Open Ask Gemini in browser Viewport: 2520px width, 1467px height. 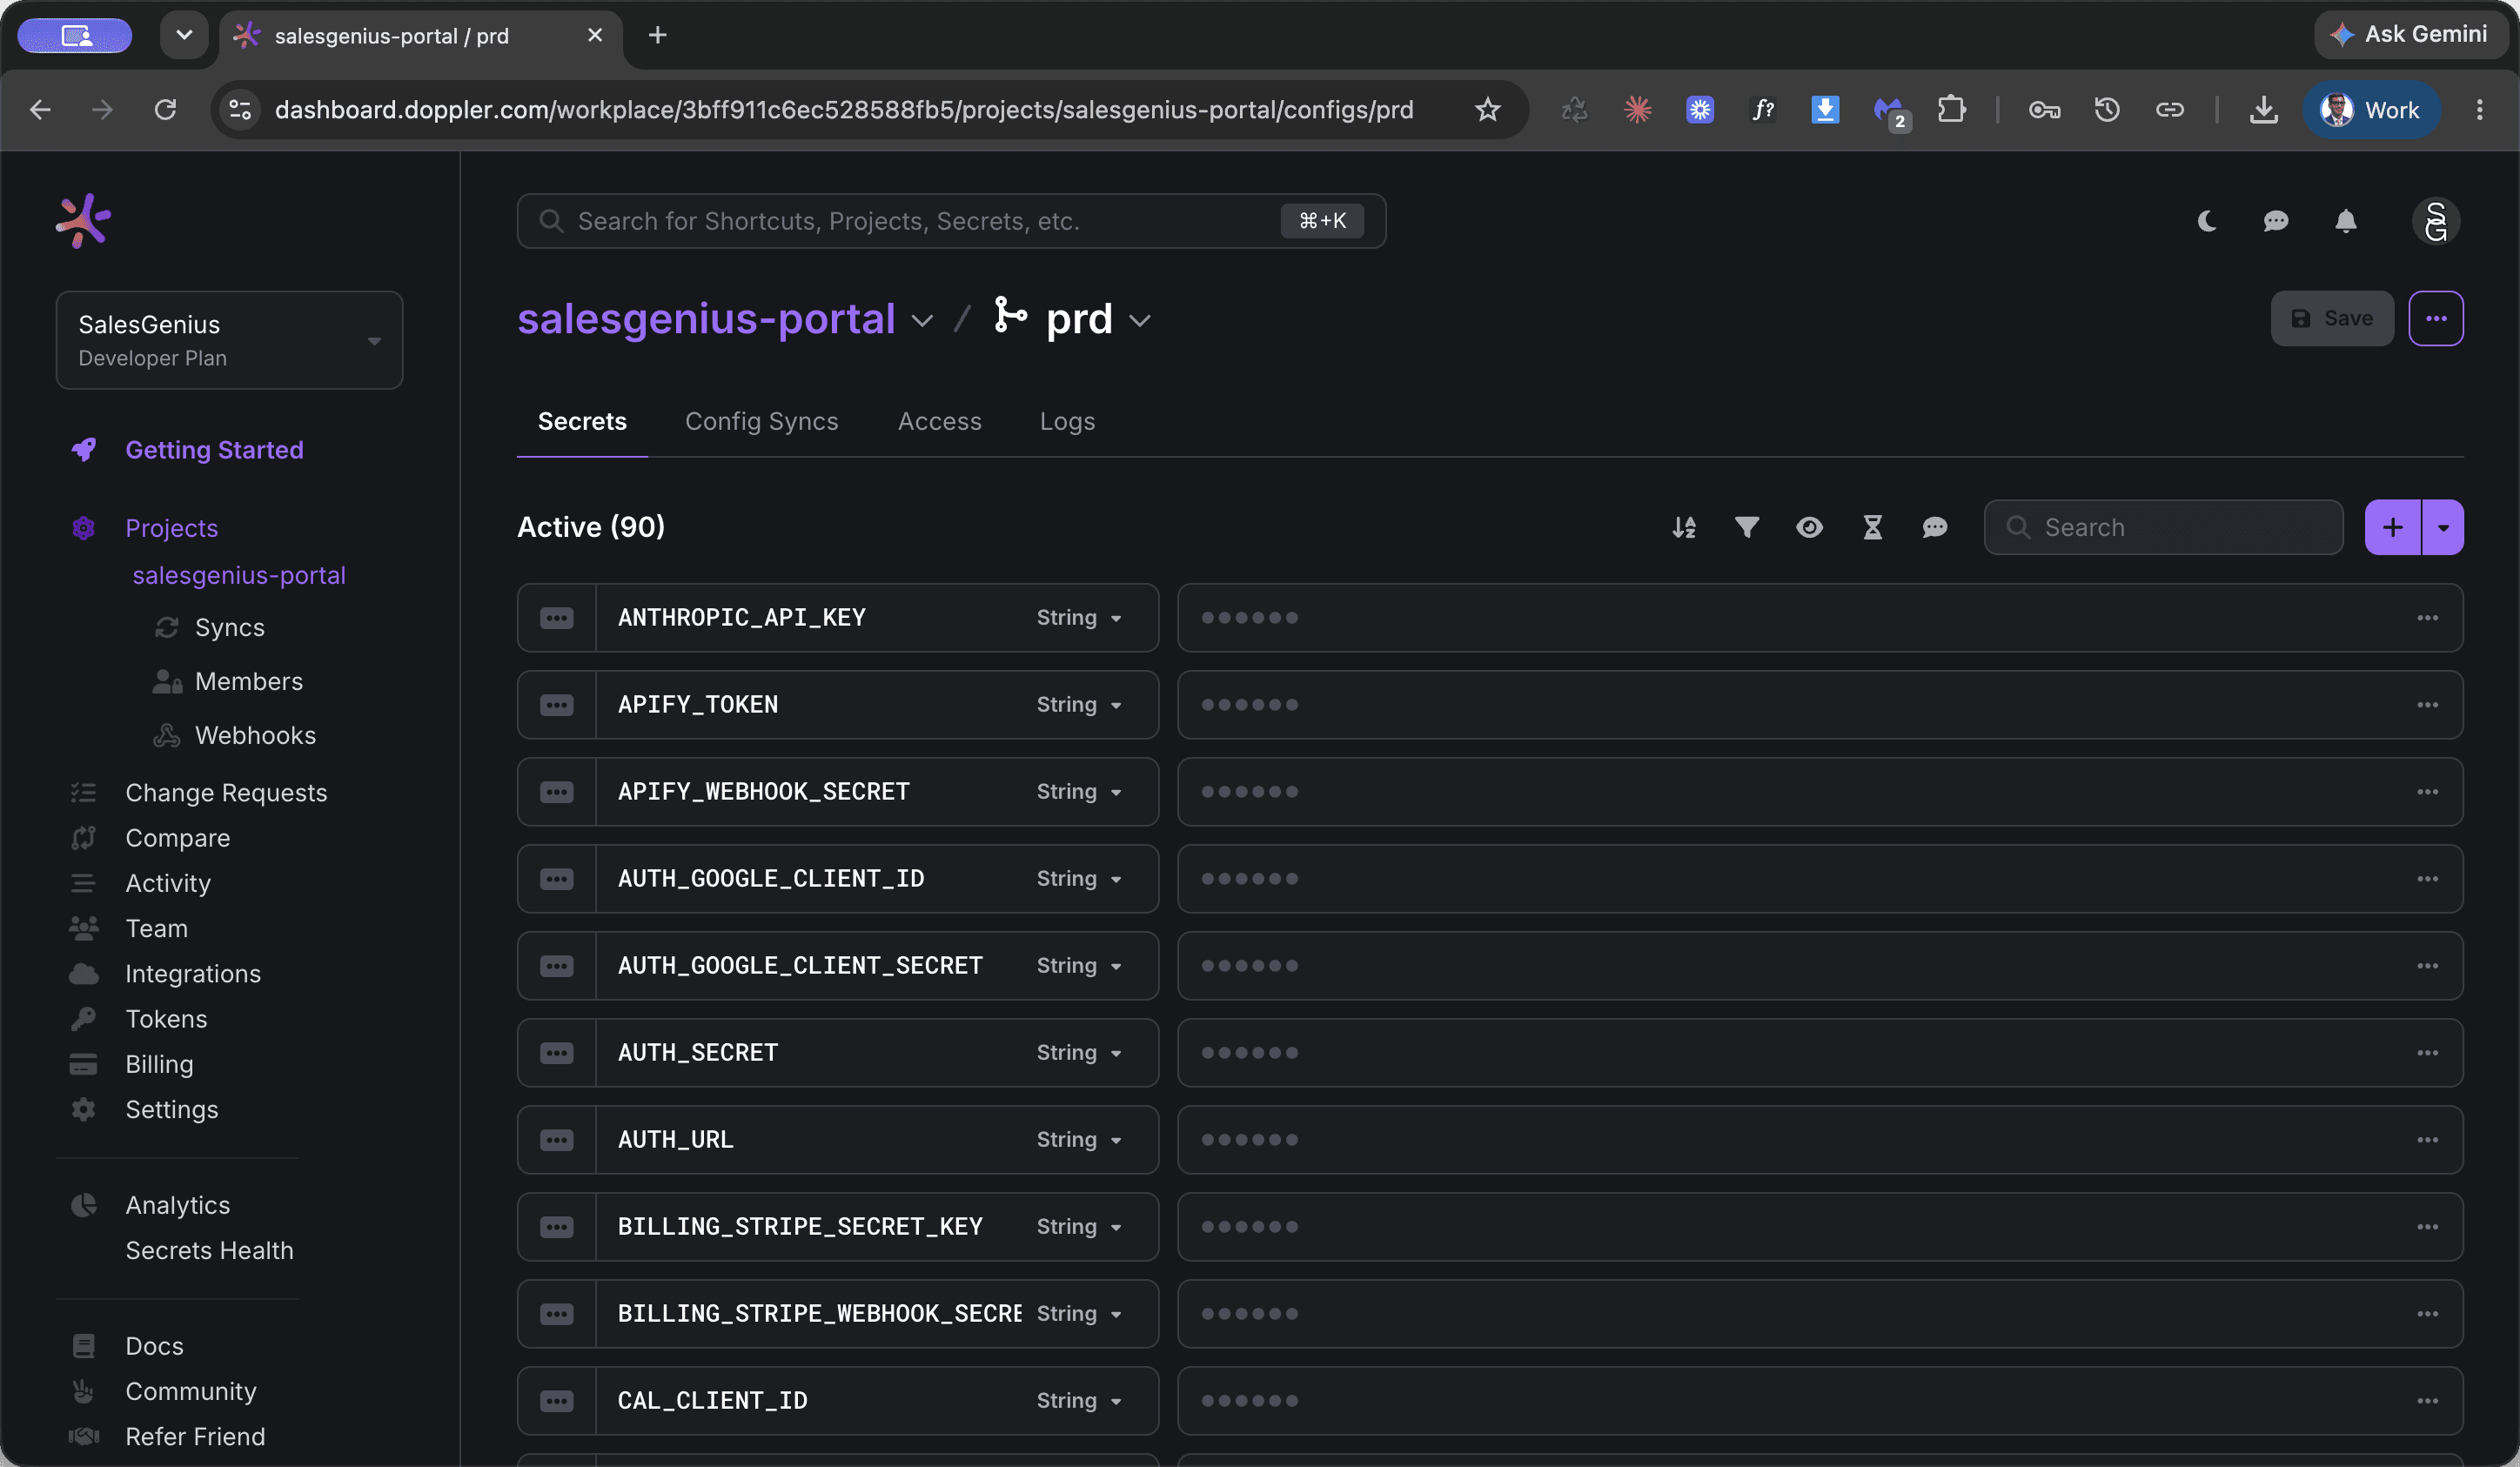(x=2410, y=35)
